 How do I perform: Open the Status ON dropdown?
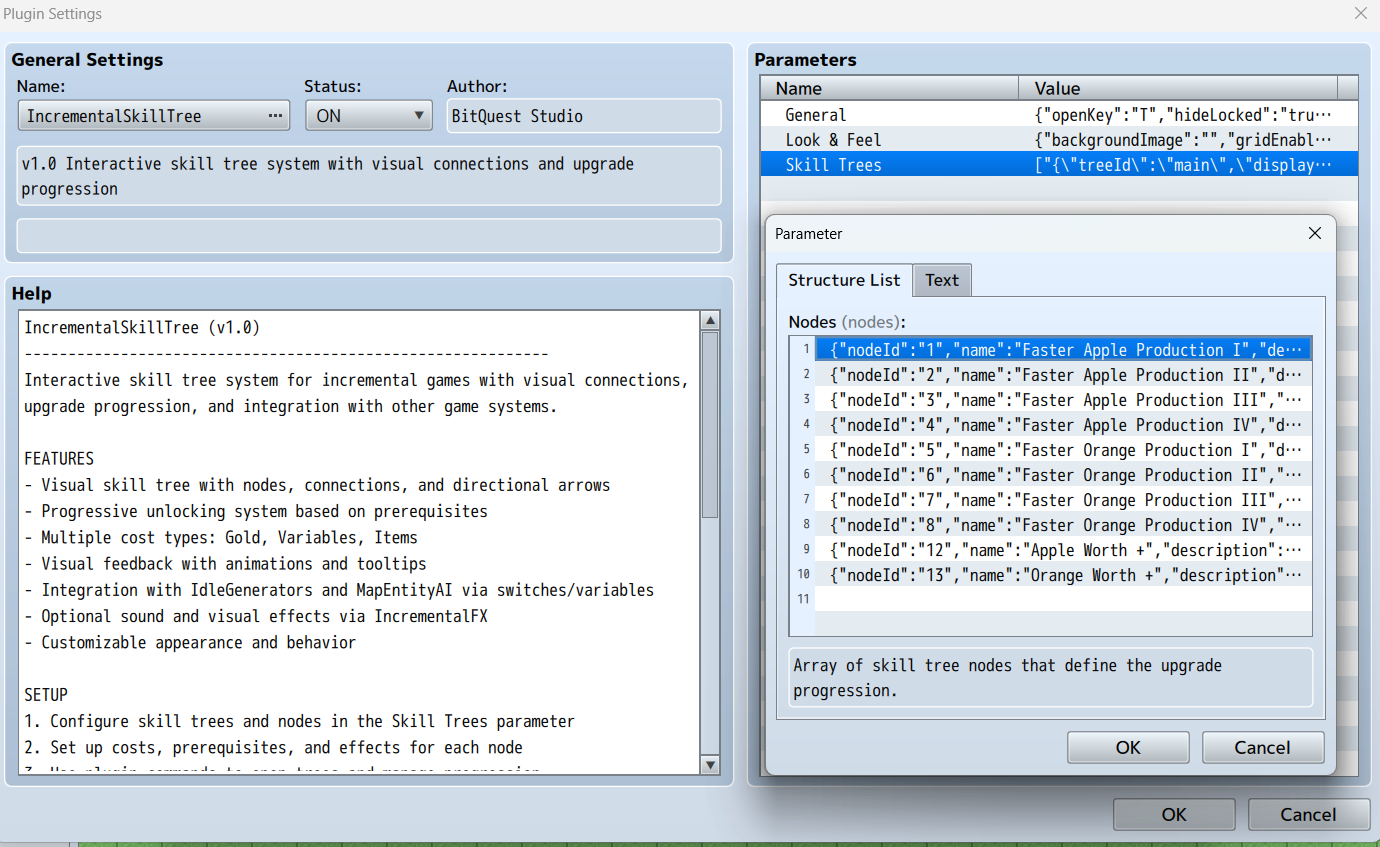click(x=369, y=116)
